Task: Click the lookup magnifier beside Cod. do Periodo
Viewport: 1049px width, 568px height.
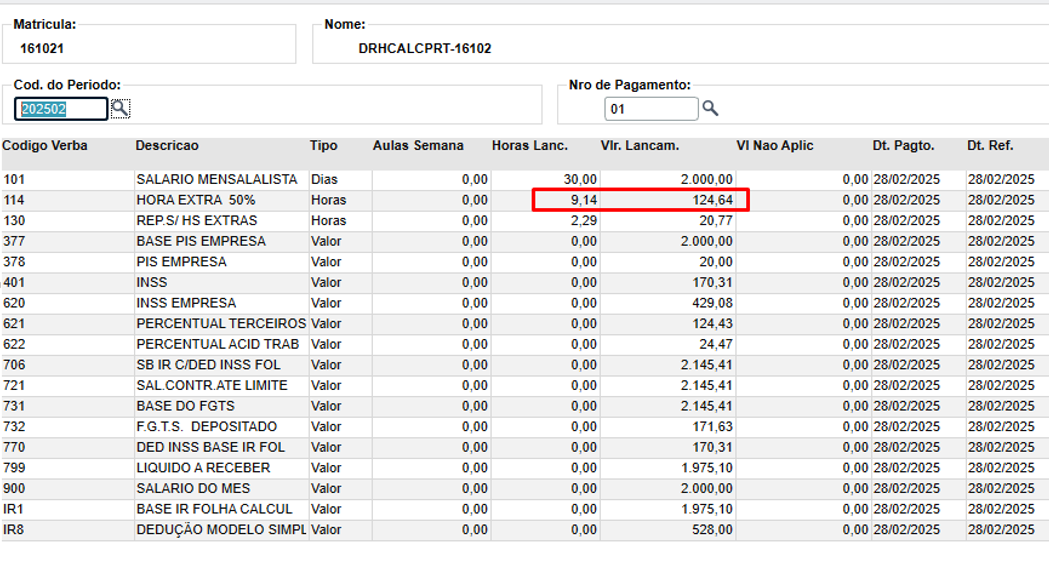Action: pos(120,108)
